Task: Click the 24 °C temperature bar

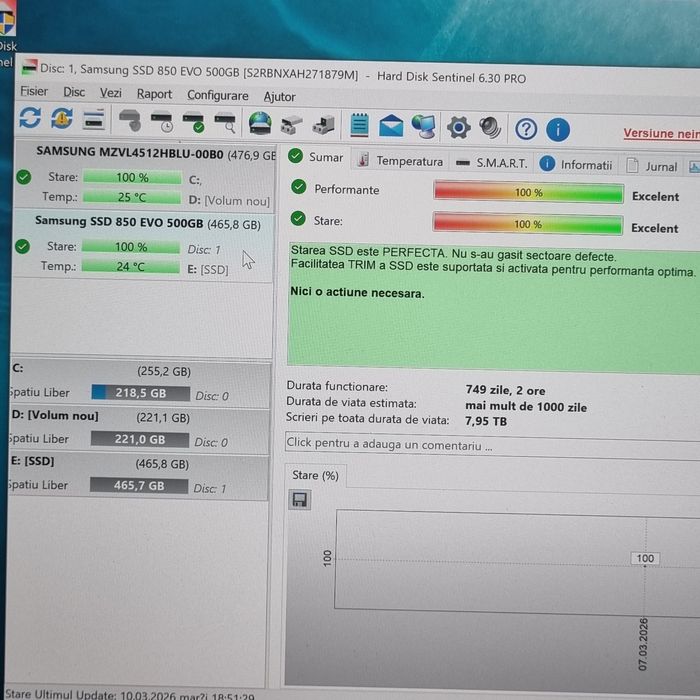Action: (131, 267)
